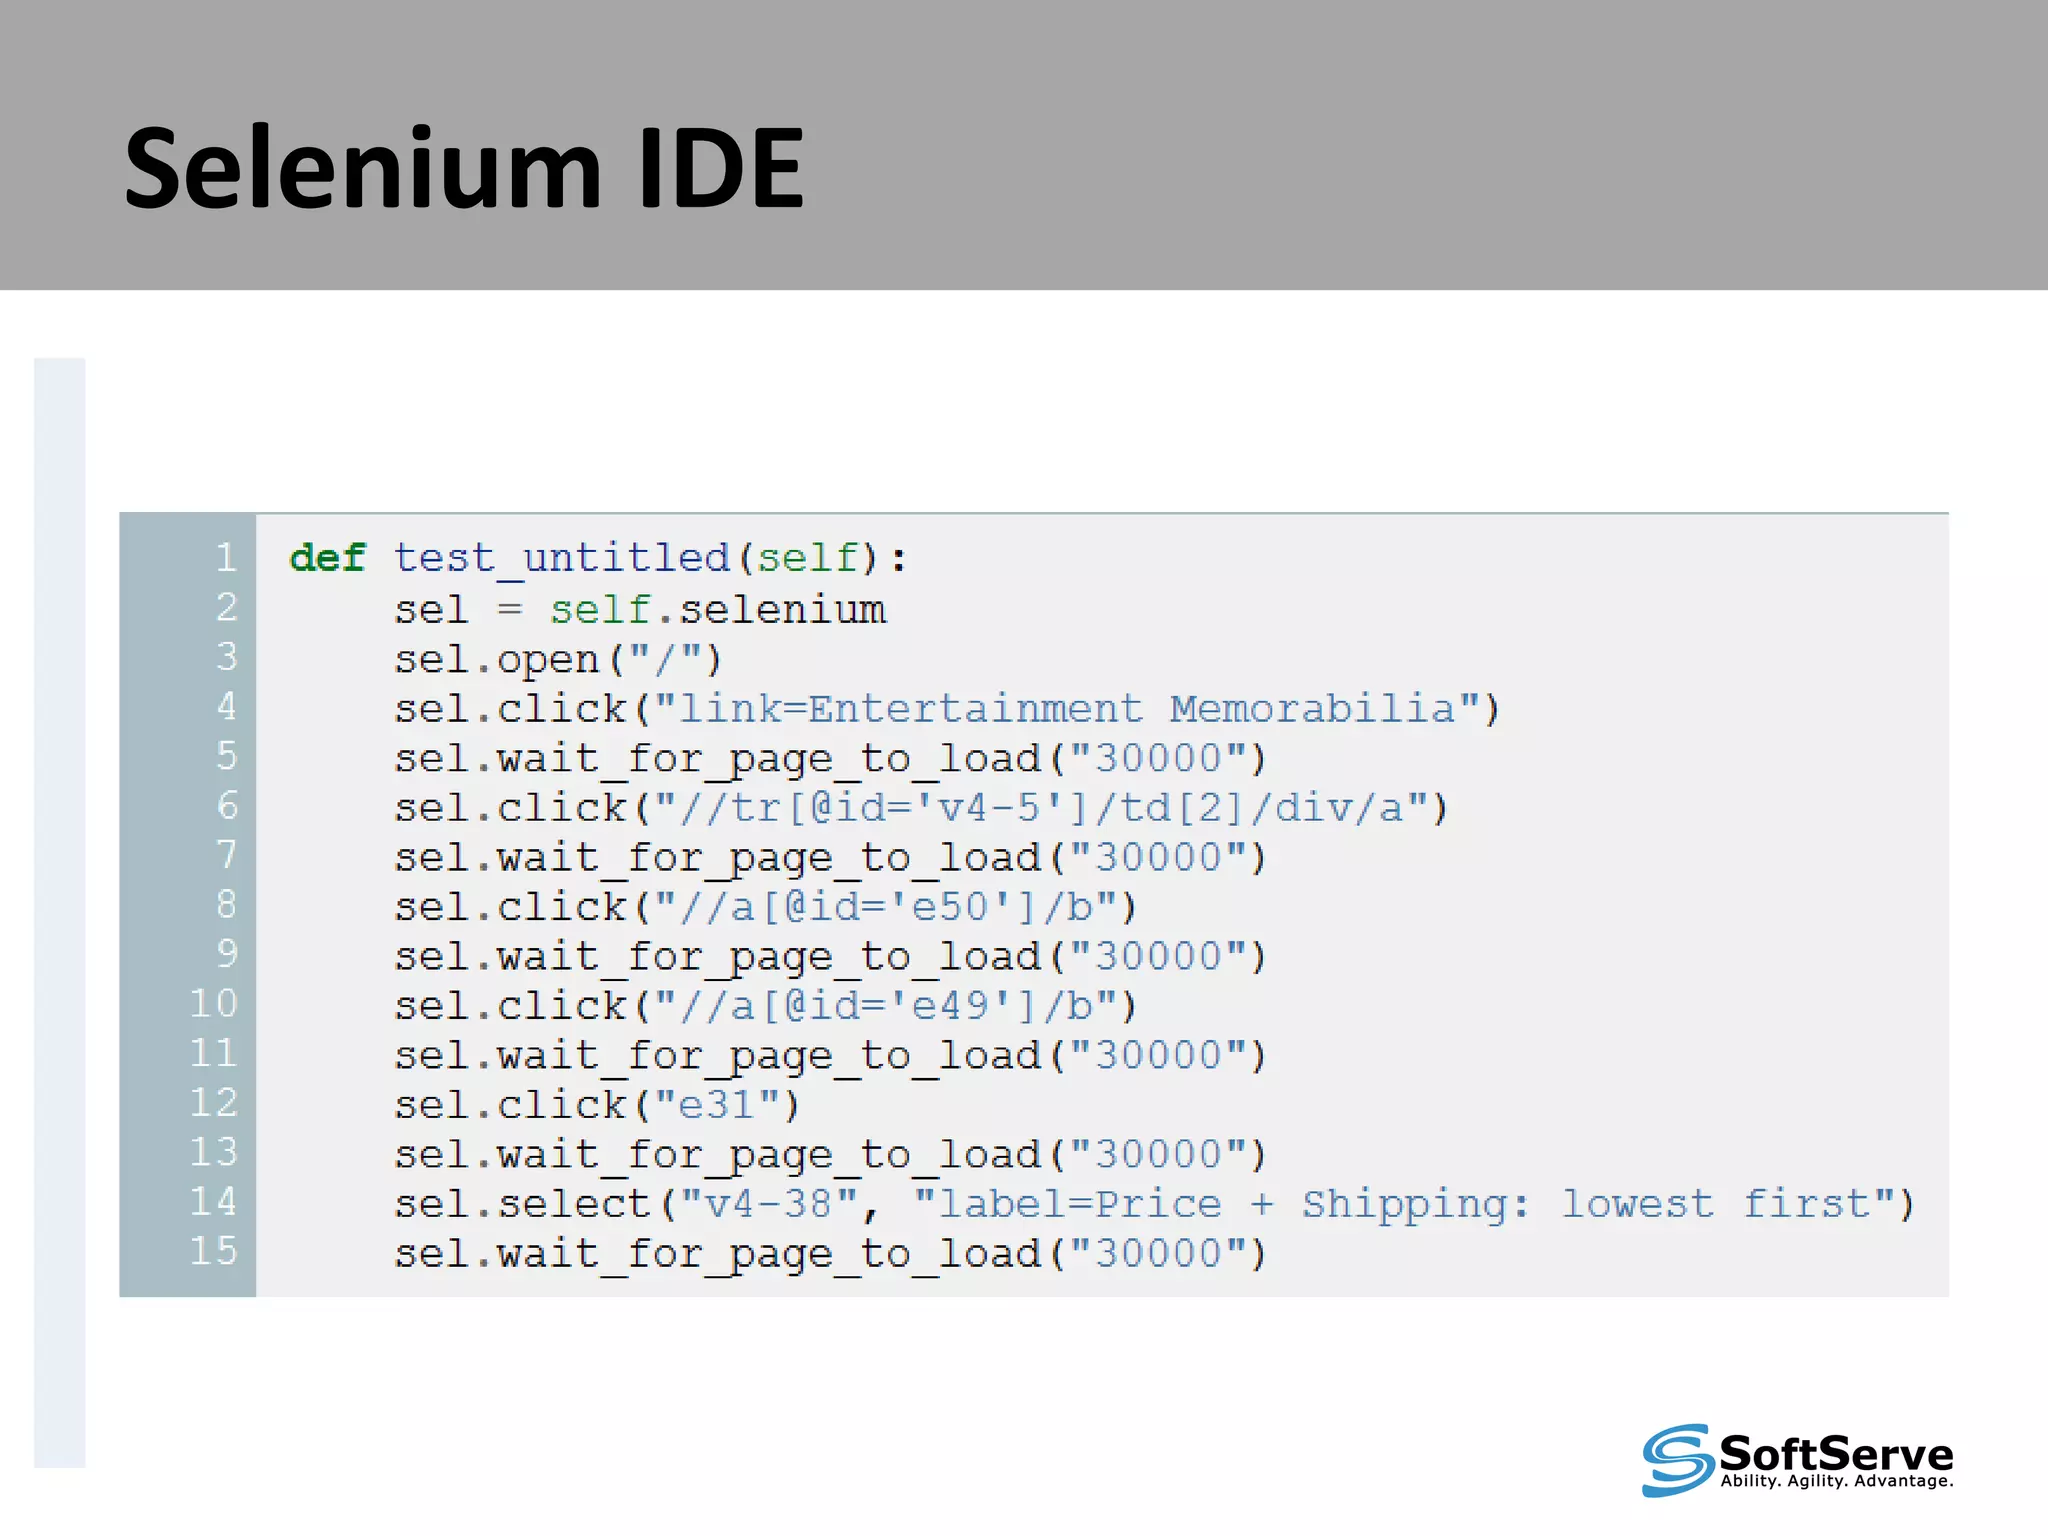Click line number 1 in gutter
Image resolution: width=2048 pixels, height=1536 pixels.
click(227, 558)
